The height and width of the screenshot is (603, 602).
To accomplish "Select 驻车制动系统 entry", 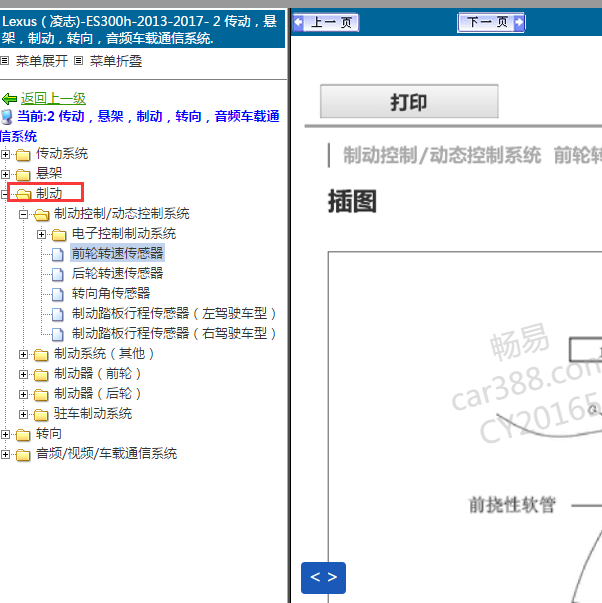I will pos(93,413).
